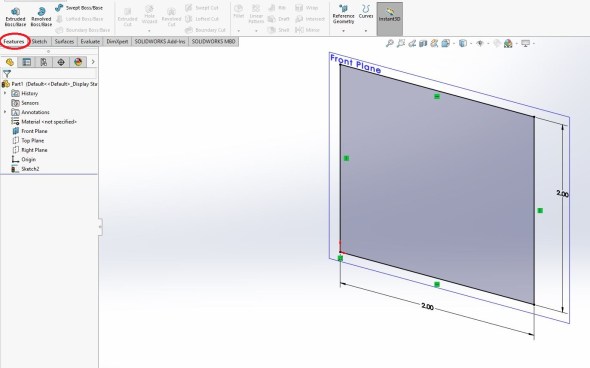Open View Settings dropdown arrow
The image size is (590, 368).
click(x=534, y=44)
